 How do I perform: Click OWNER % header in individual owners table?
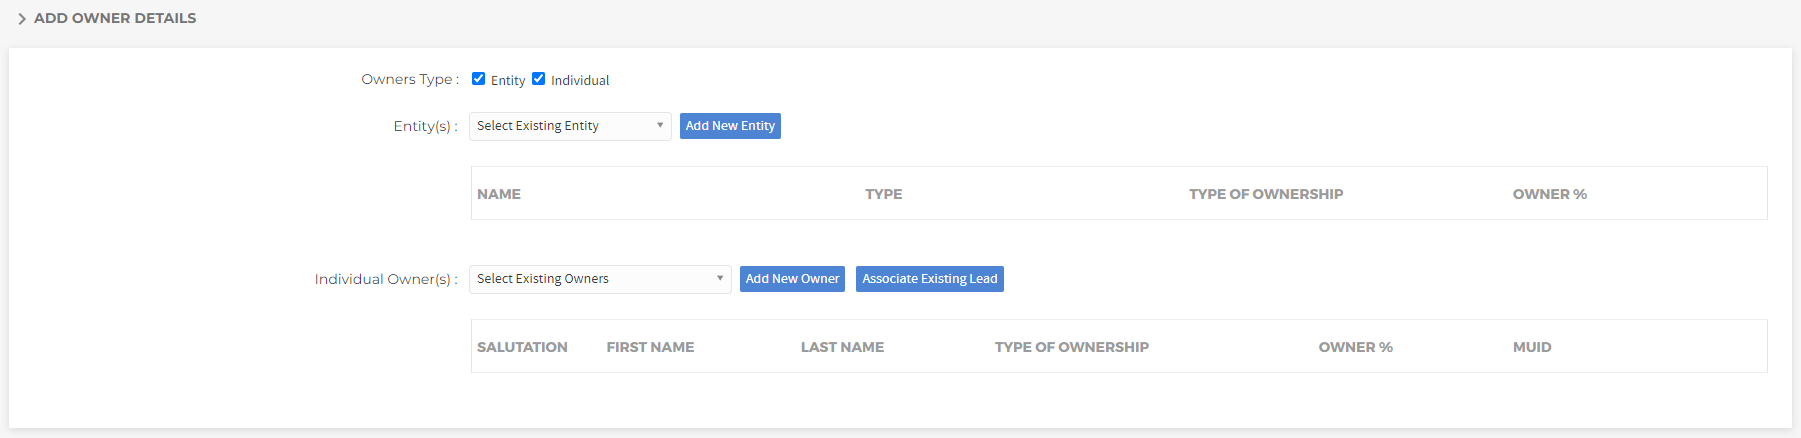[x=1356, y=347]
